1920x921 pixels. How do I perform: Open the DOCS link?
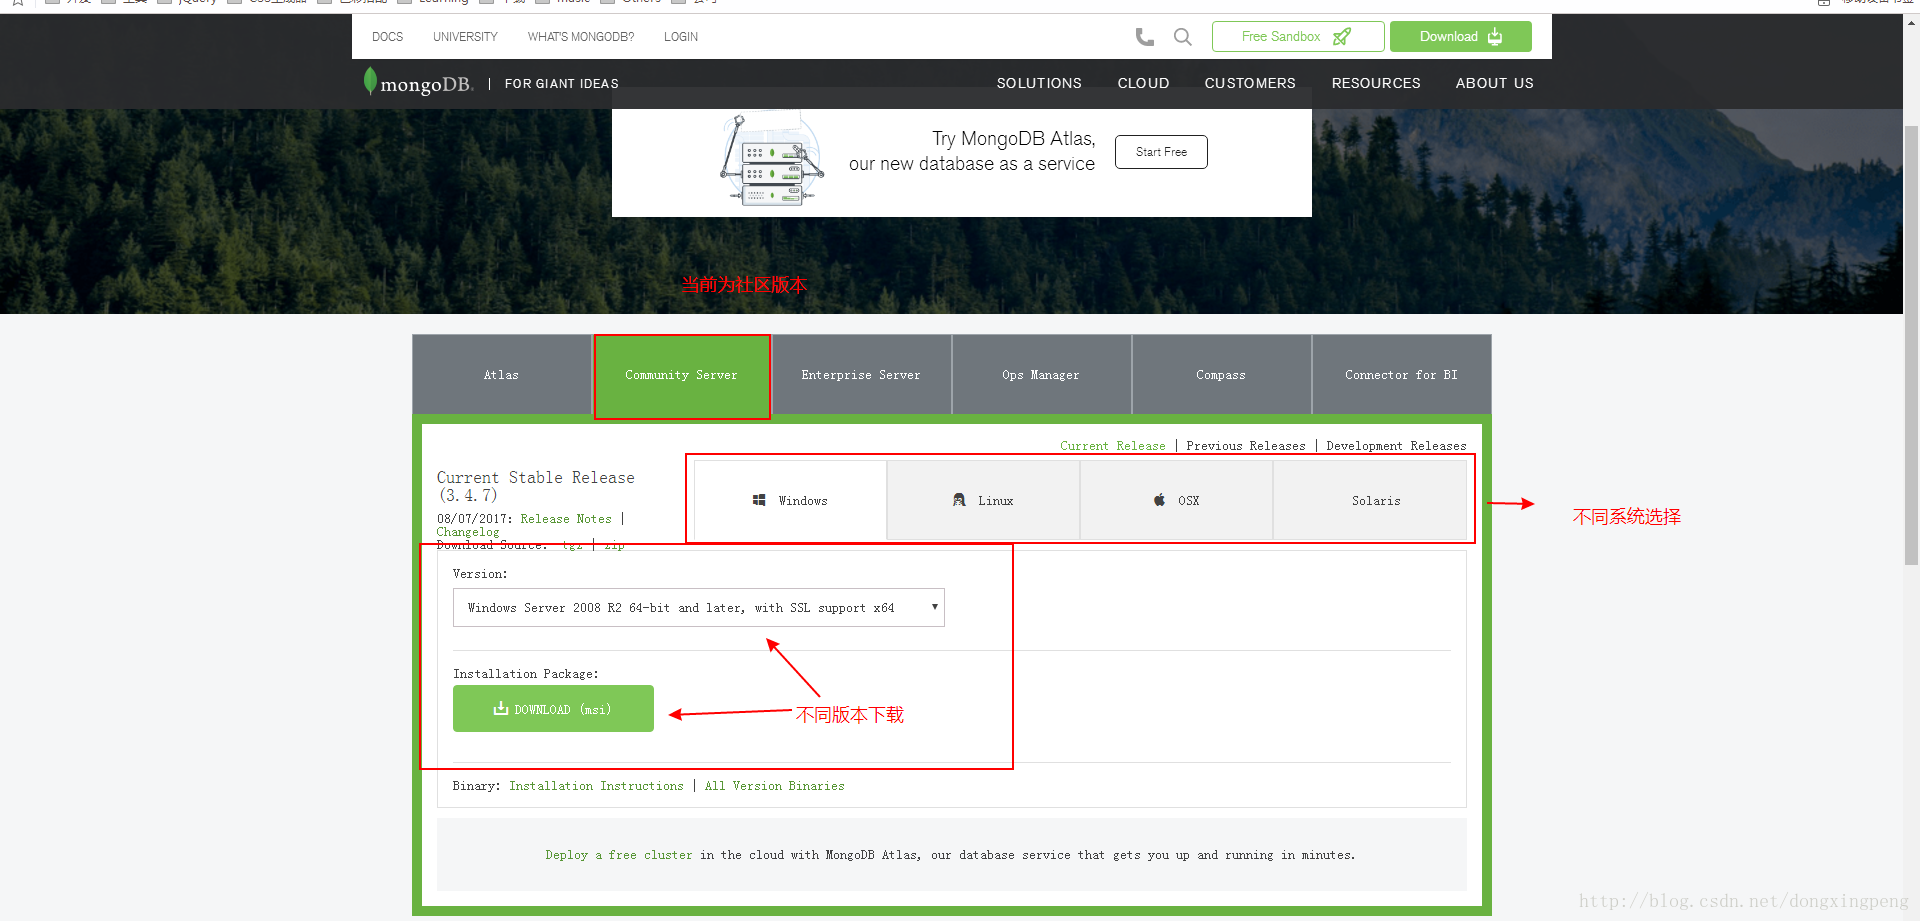pyautogui.click(x=387, y=37)
